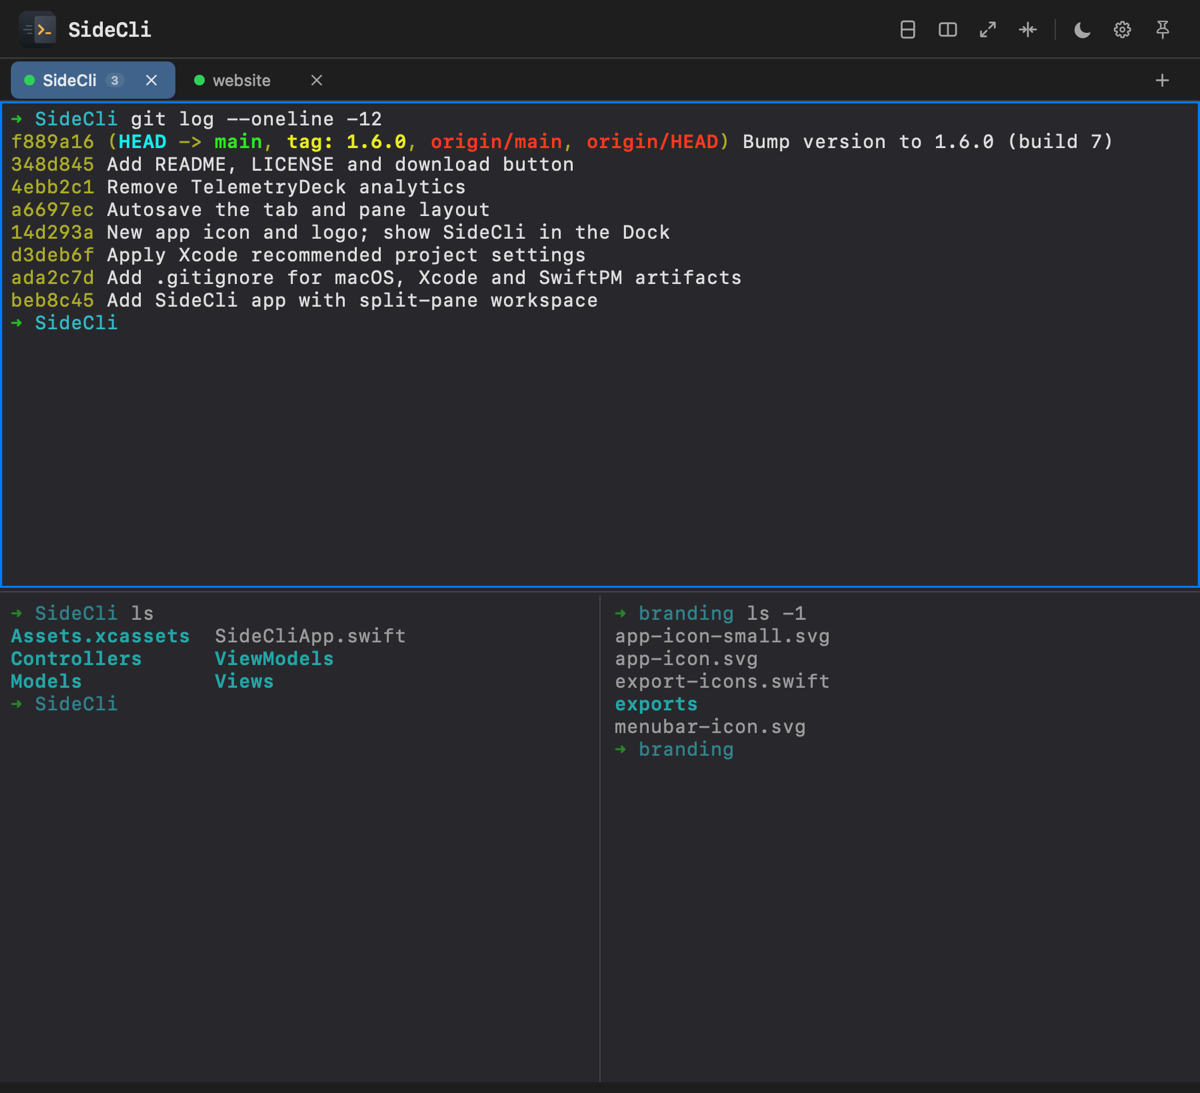The image size is (1200, 1093).
Task: Click 'Remove TelemetryDeck analytics' commit message
Action: 286,187
